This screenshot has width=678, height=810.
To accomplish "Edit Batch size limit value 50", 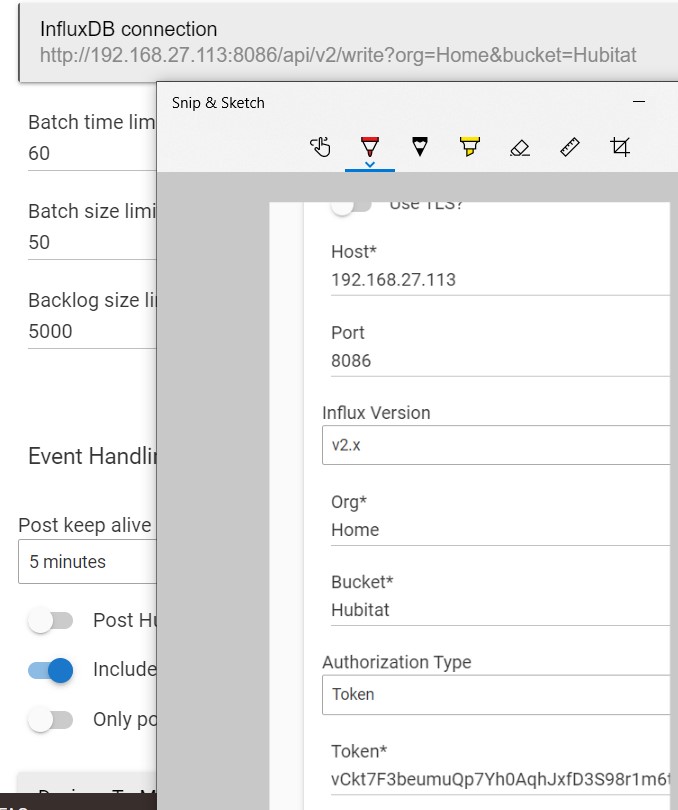I will (92, 242).
